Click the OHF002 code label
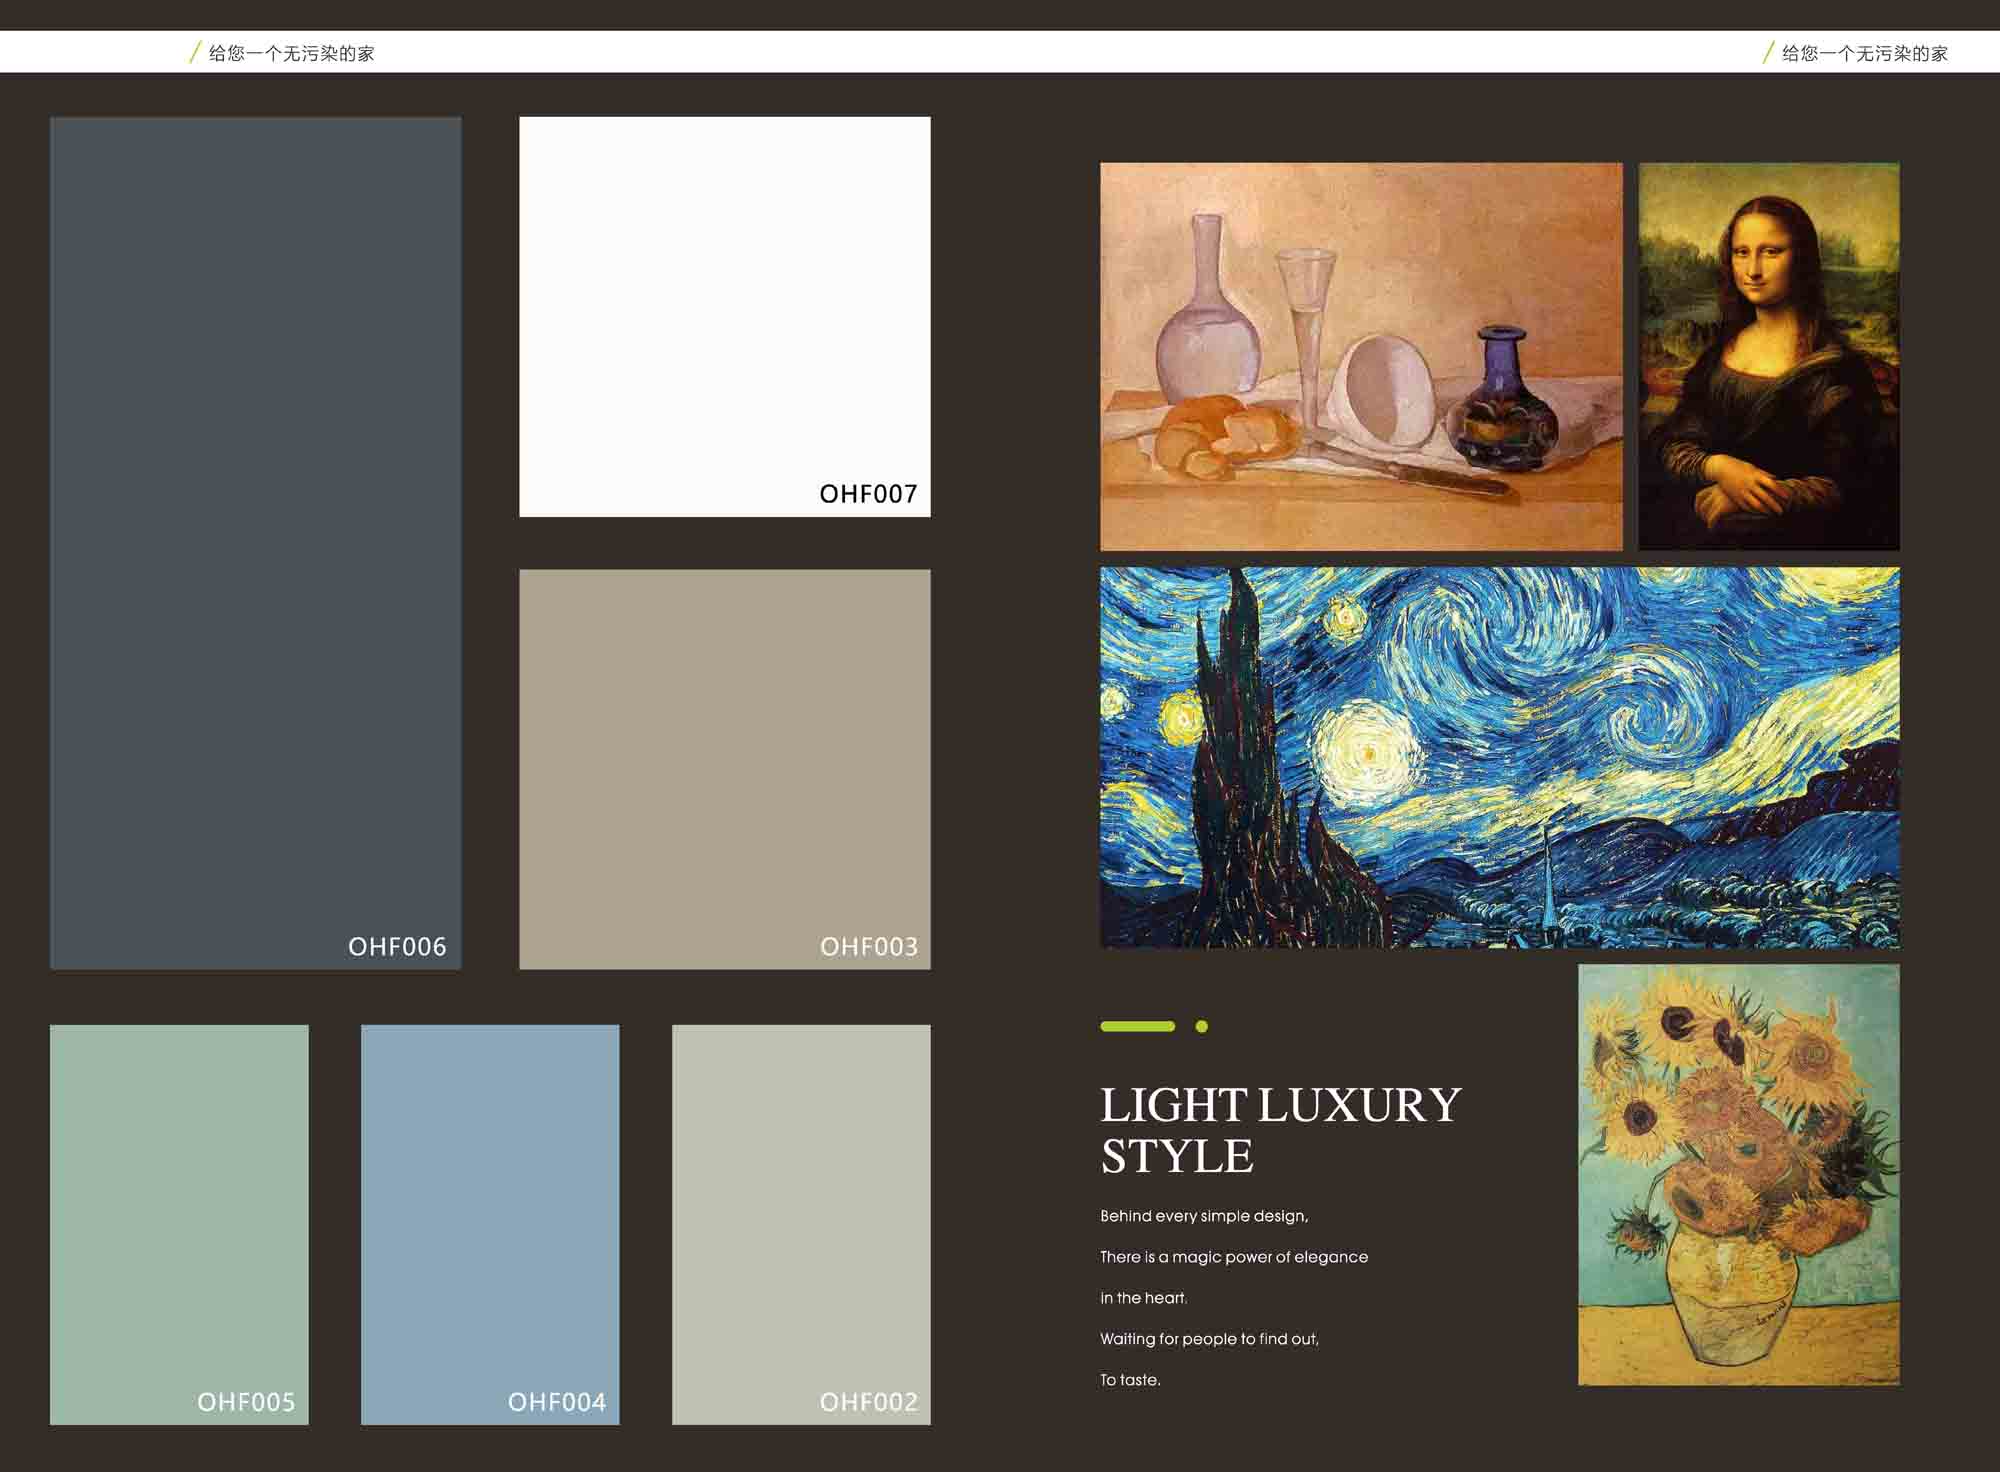 point(868,1402)
